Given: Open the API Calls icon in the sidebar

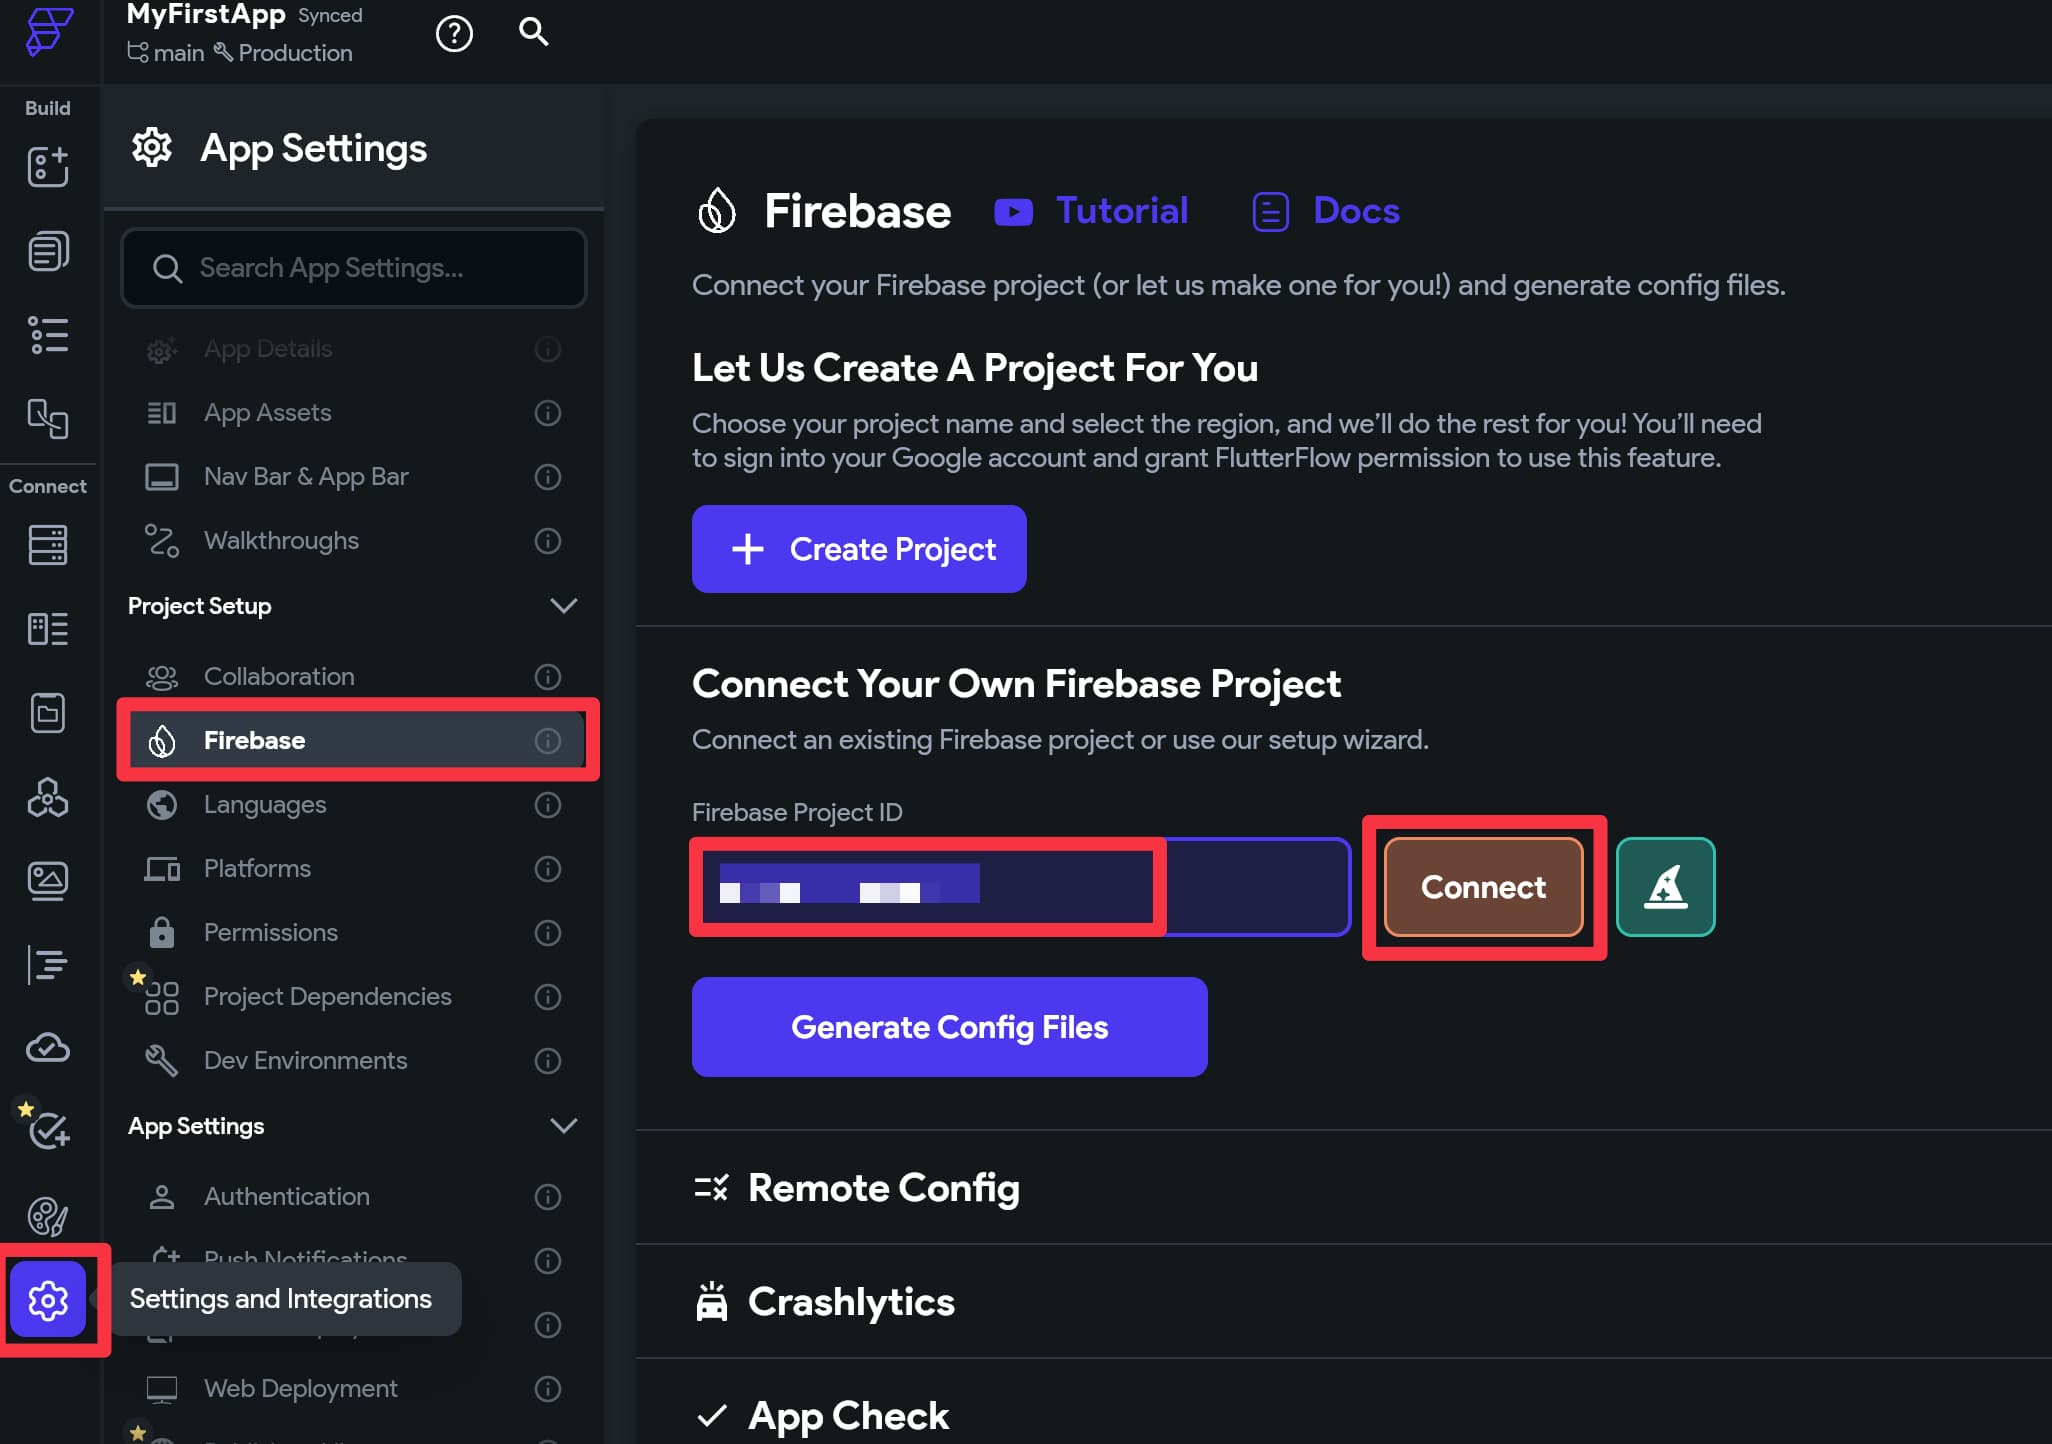Looking at the screenshot, I should pyautogui.click(x=48, y=798).
